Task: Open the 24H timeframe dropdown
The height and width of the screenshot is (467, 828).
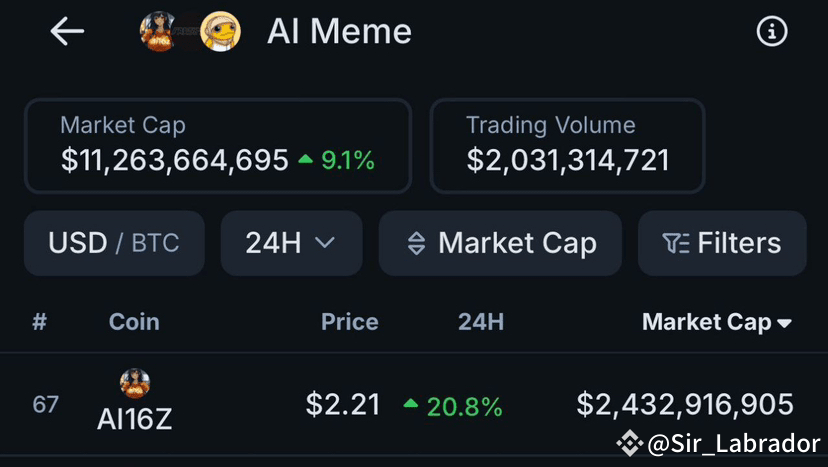Action: [291, 243]
